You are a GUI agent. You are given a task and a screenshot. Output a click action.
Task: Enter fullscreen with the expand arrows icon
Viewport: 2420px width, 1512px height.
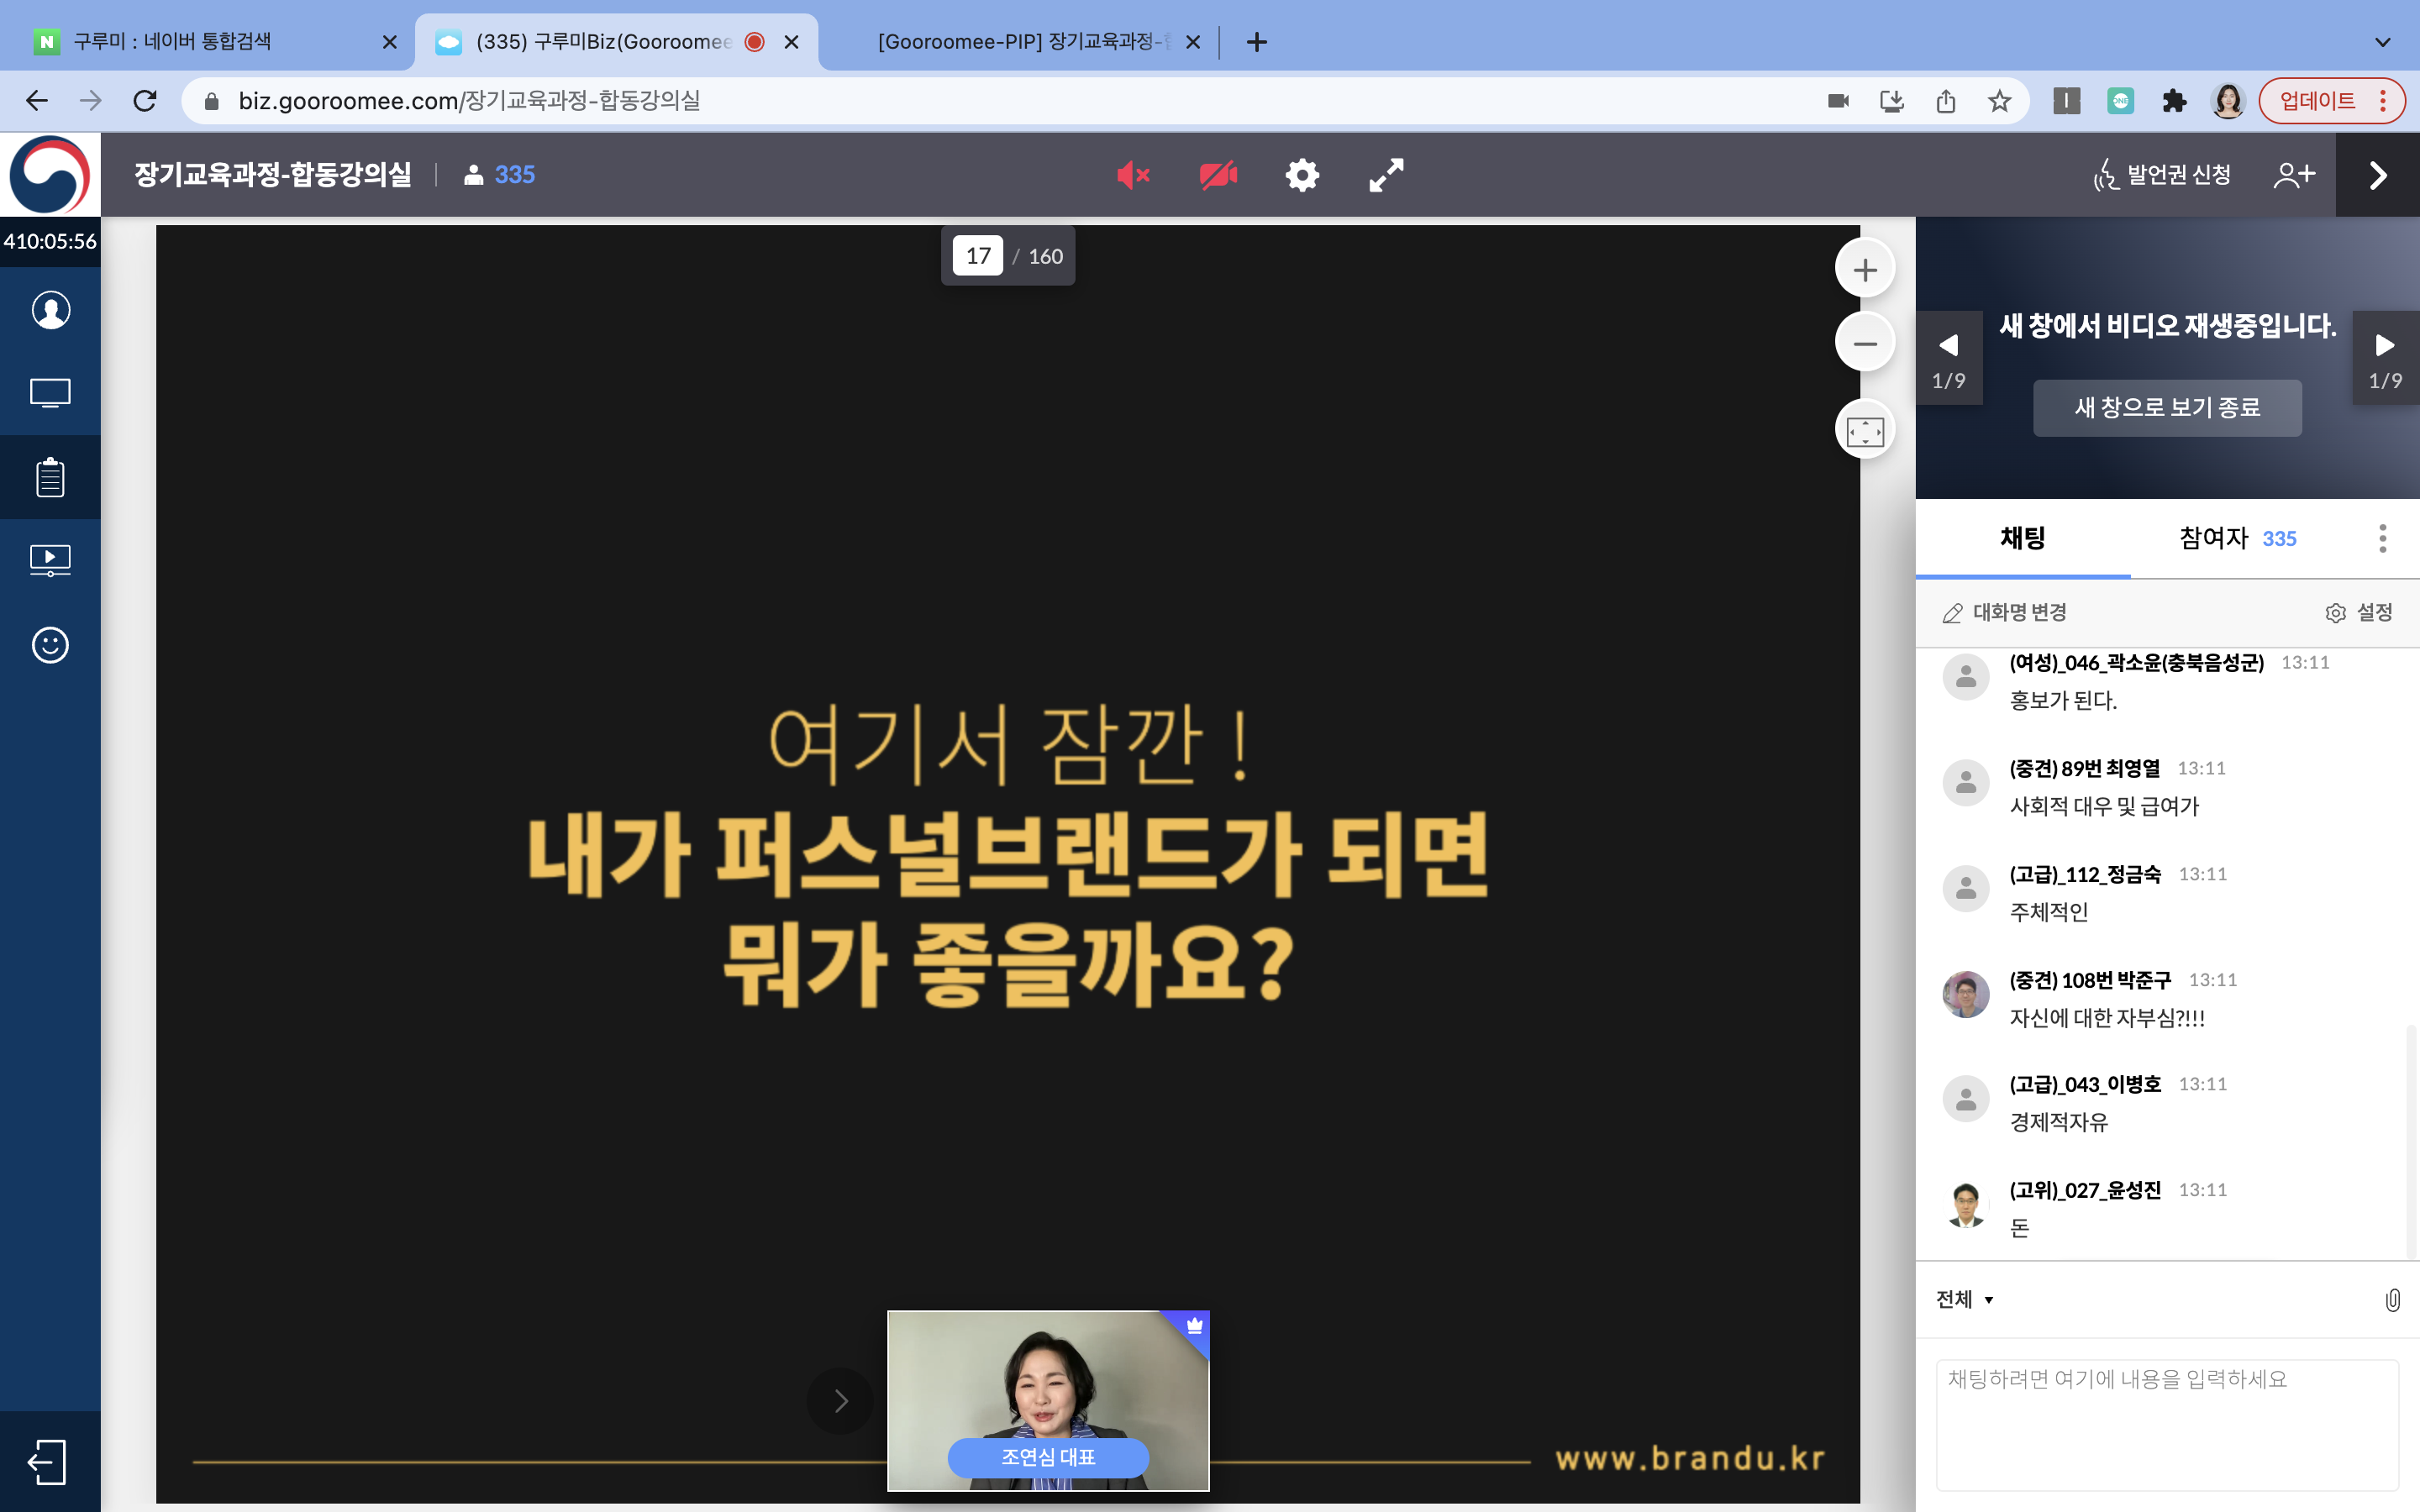1386,175
